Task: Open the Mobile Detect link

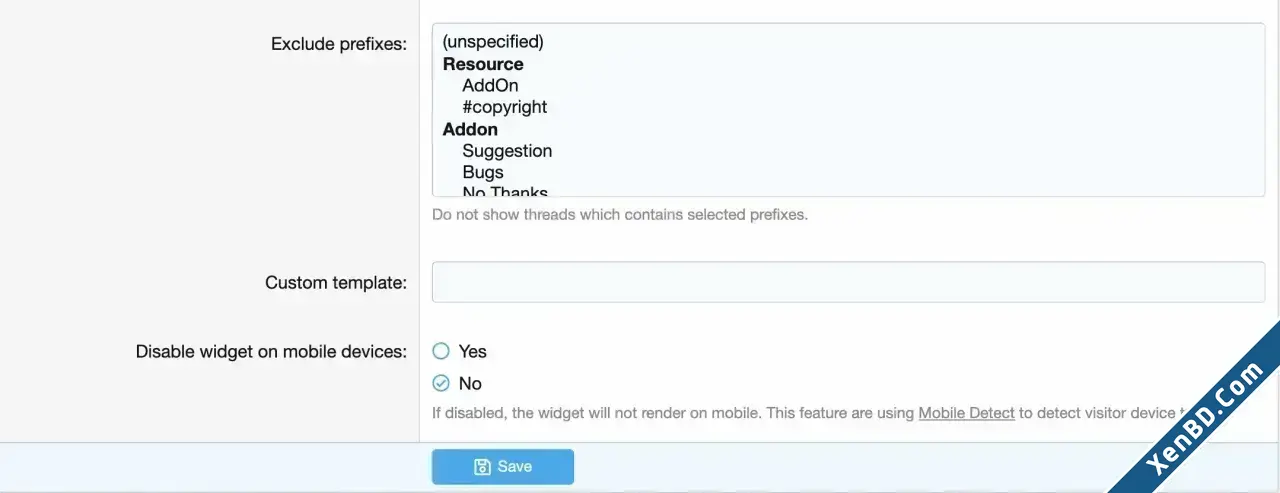Action: (x=966, y=412)
